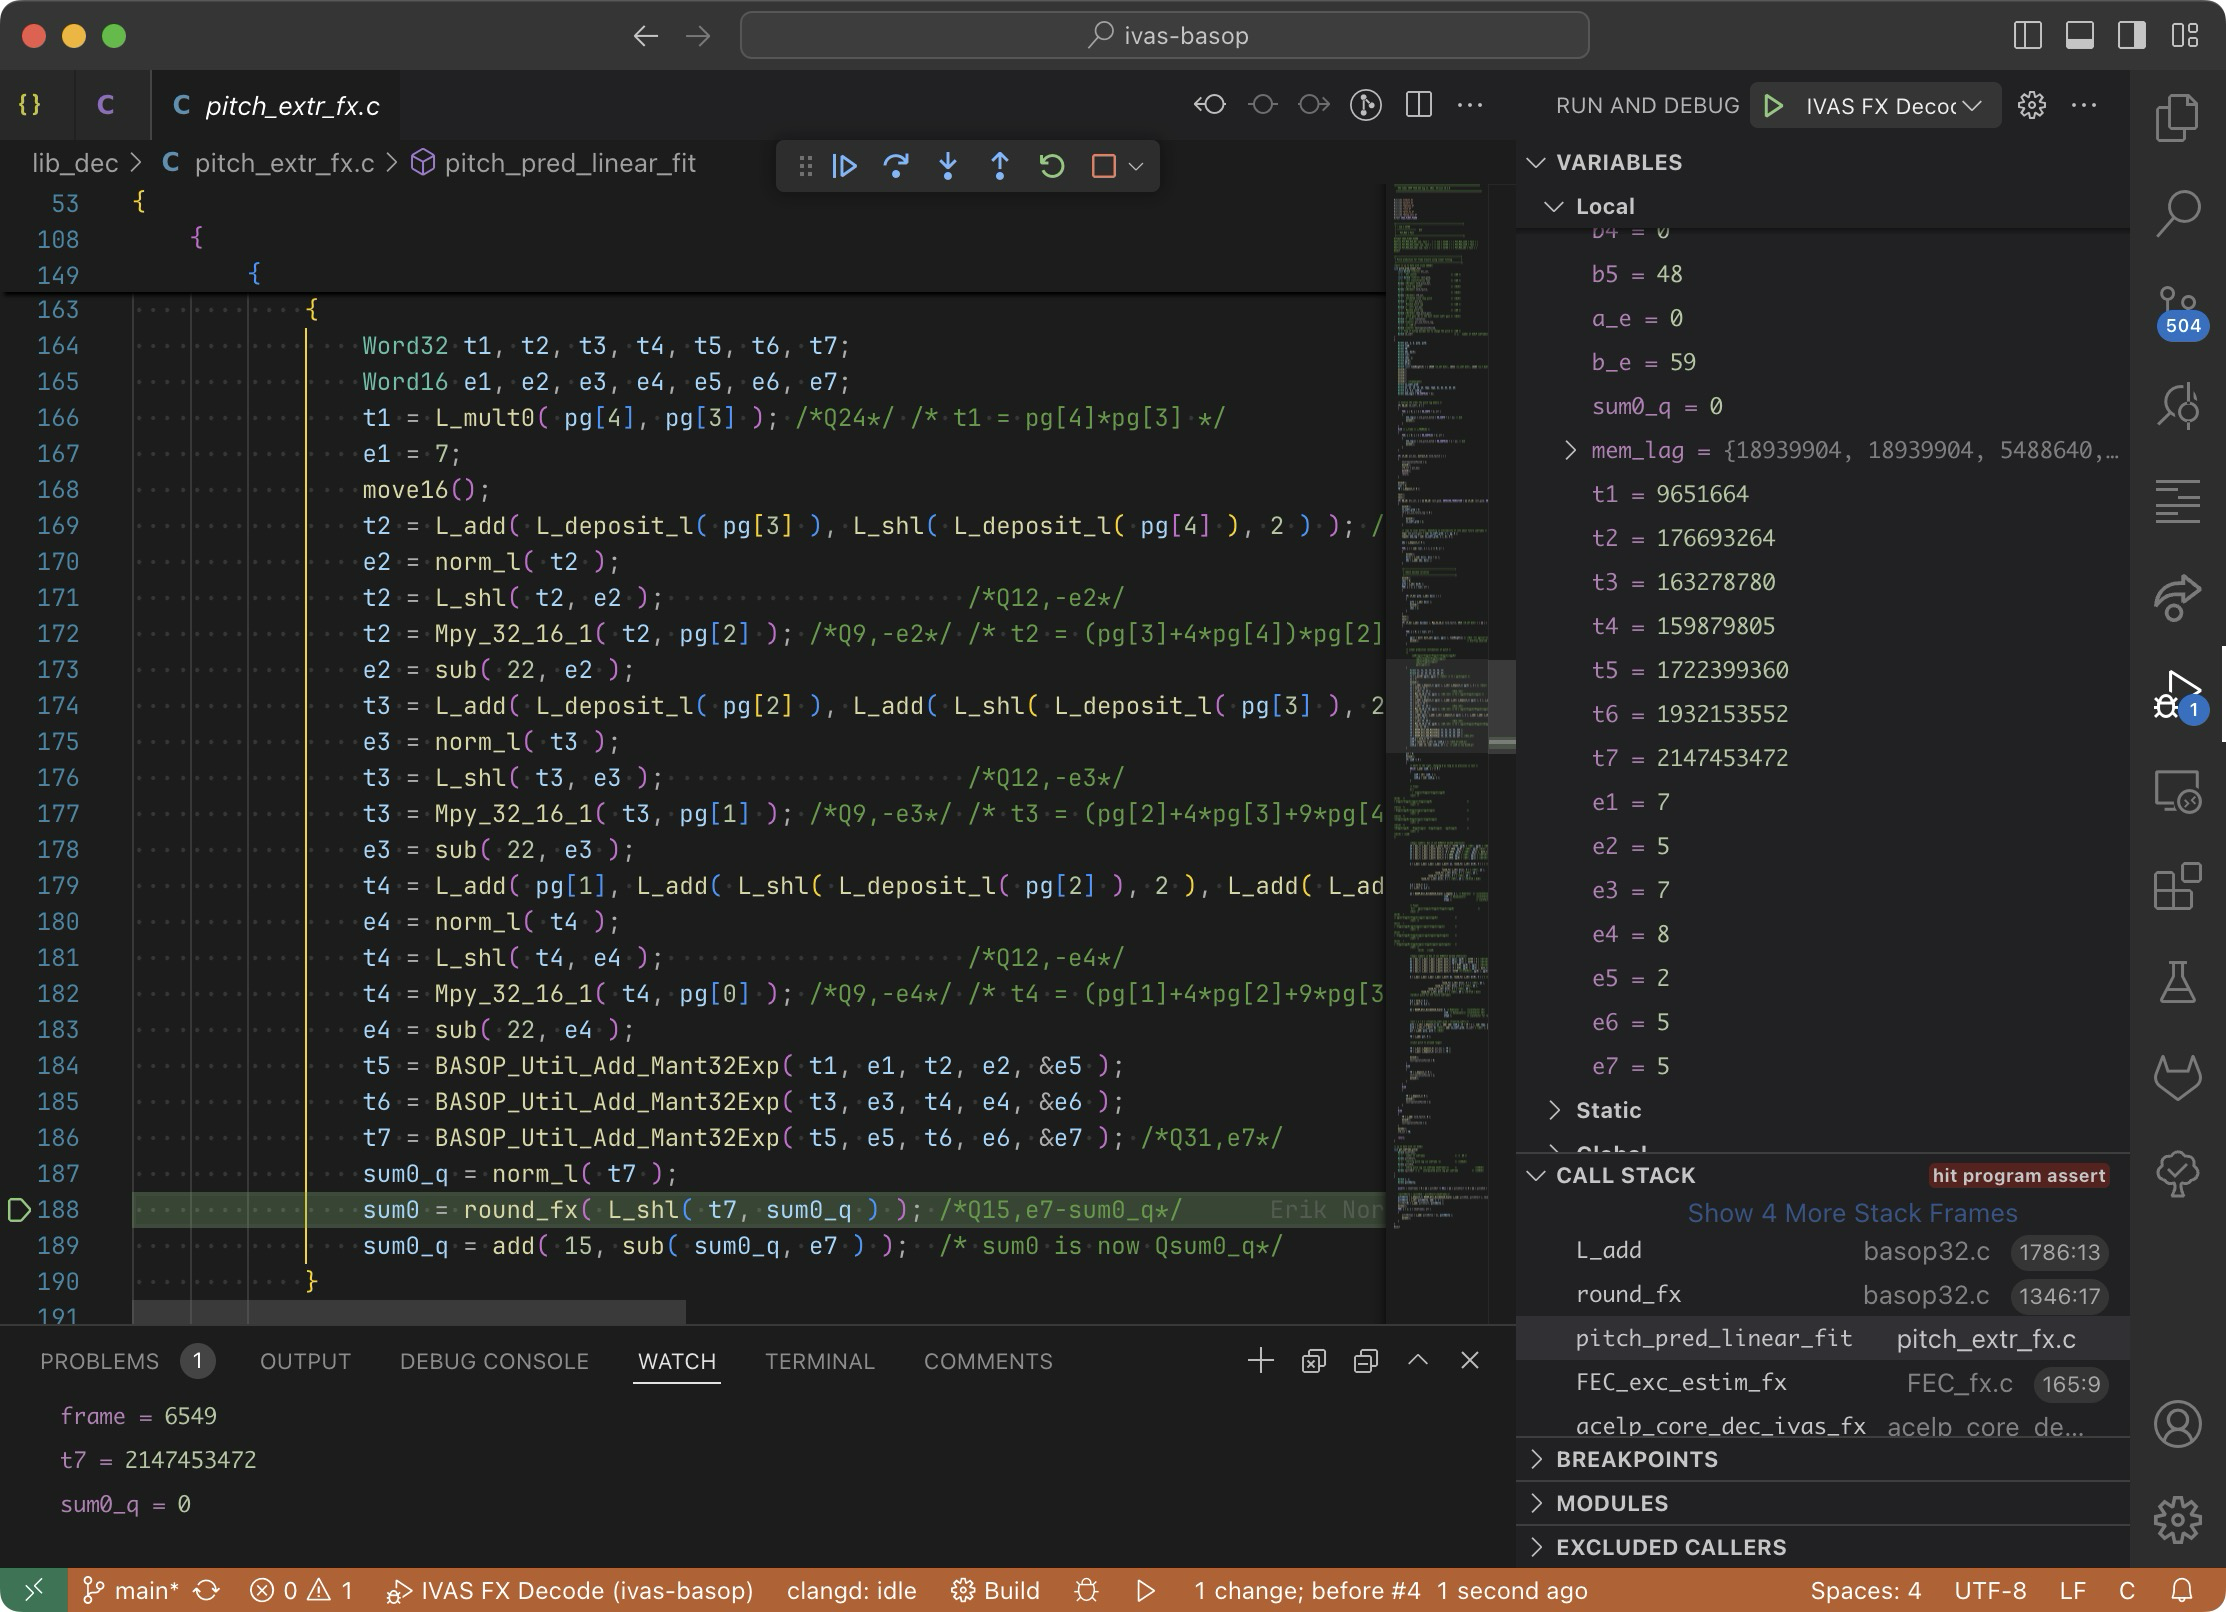Click Step Into in debug toolbar
Viewport: 2226px width, 1612px height.
click(x=948, y=166)
